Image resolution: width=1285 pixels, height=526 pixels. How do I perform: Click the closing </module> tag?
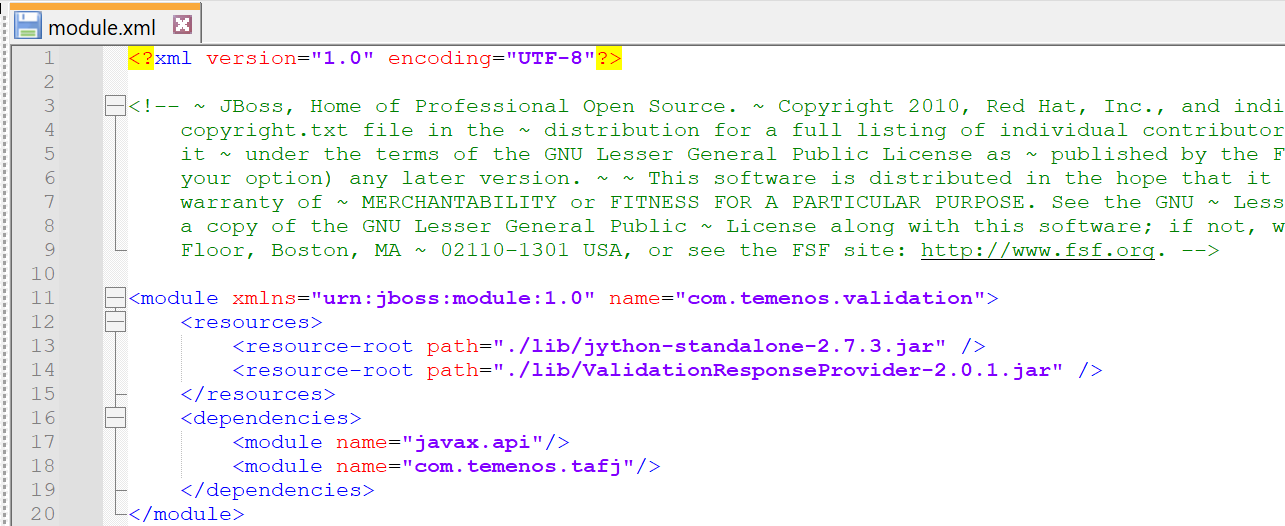click(x=186, y=514)
